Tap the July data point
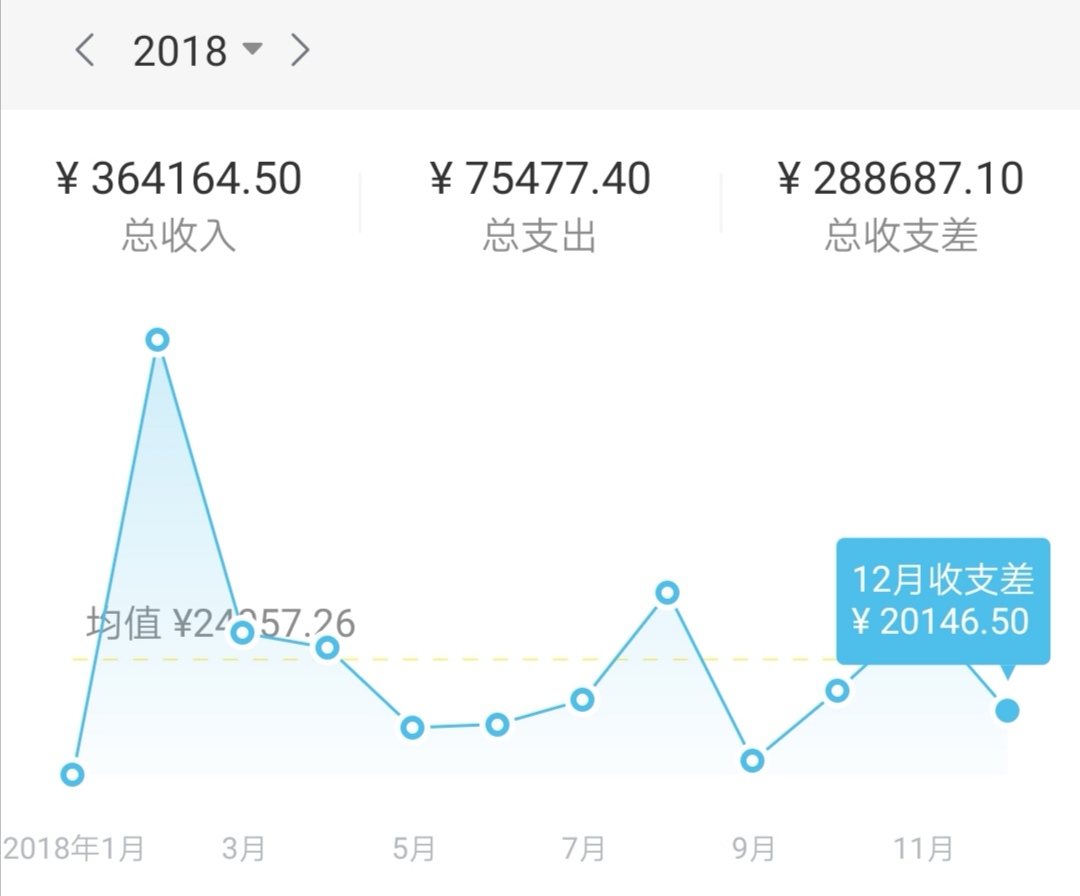The width and height of the screenshot is (1080, 896). (x=583, y=700)
